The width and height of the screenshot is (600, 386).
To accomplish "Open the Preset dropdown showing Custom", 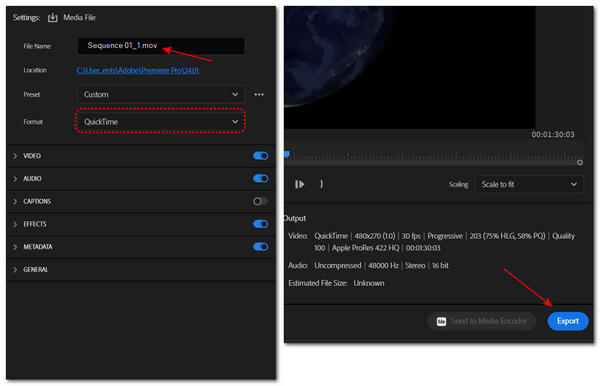I will [161, 94].
